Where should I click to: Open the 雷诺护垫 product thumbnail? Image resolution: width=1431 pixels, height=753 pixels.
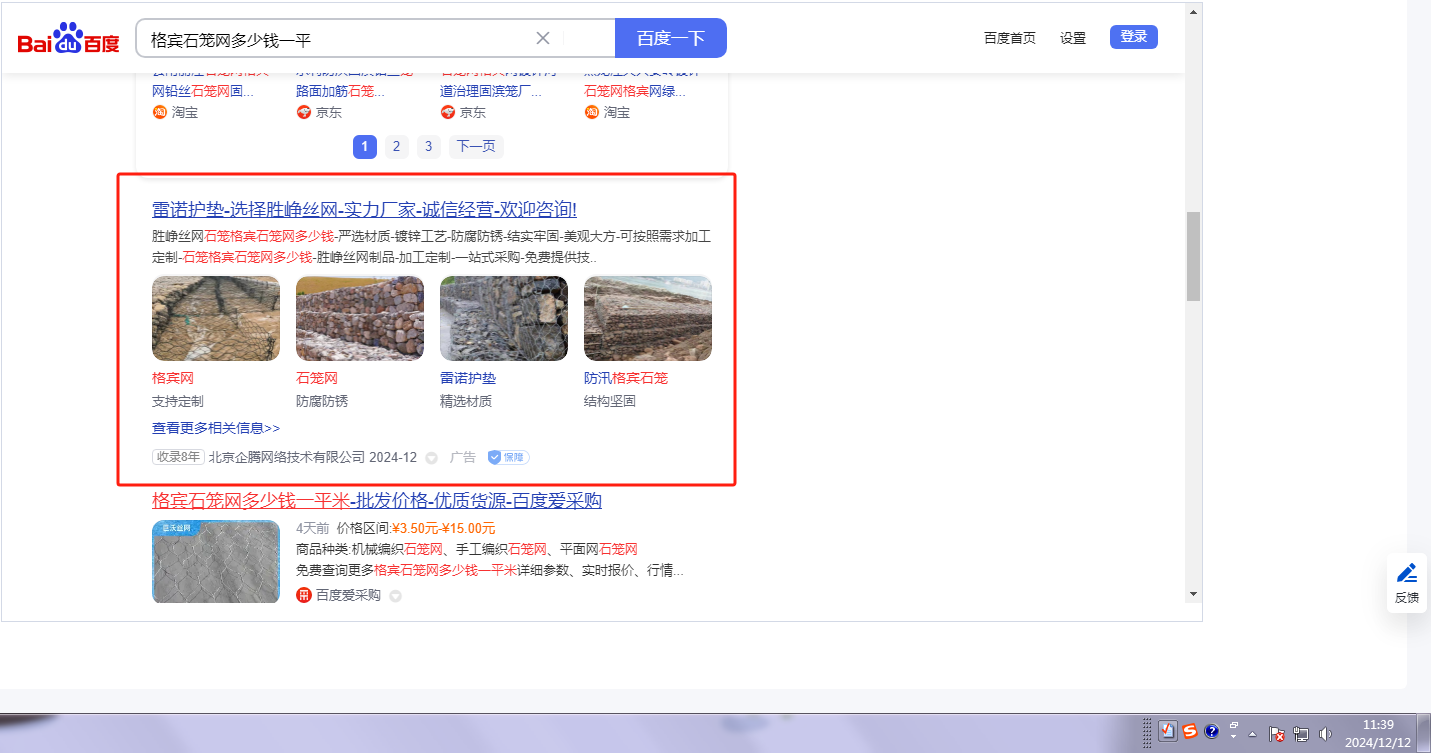pos(504,318)
